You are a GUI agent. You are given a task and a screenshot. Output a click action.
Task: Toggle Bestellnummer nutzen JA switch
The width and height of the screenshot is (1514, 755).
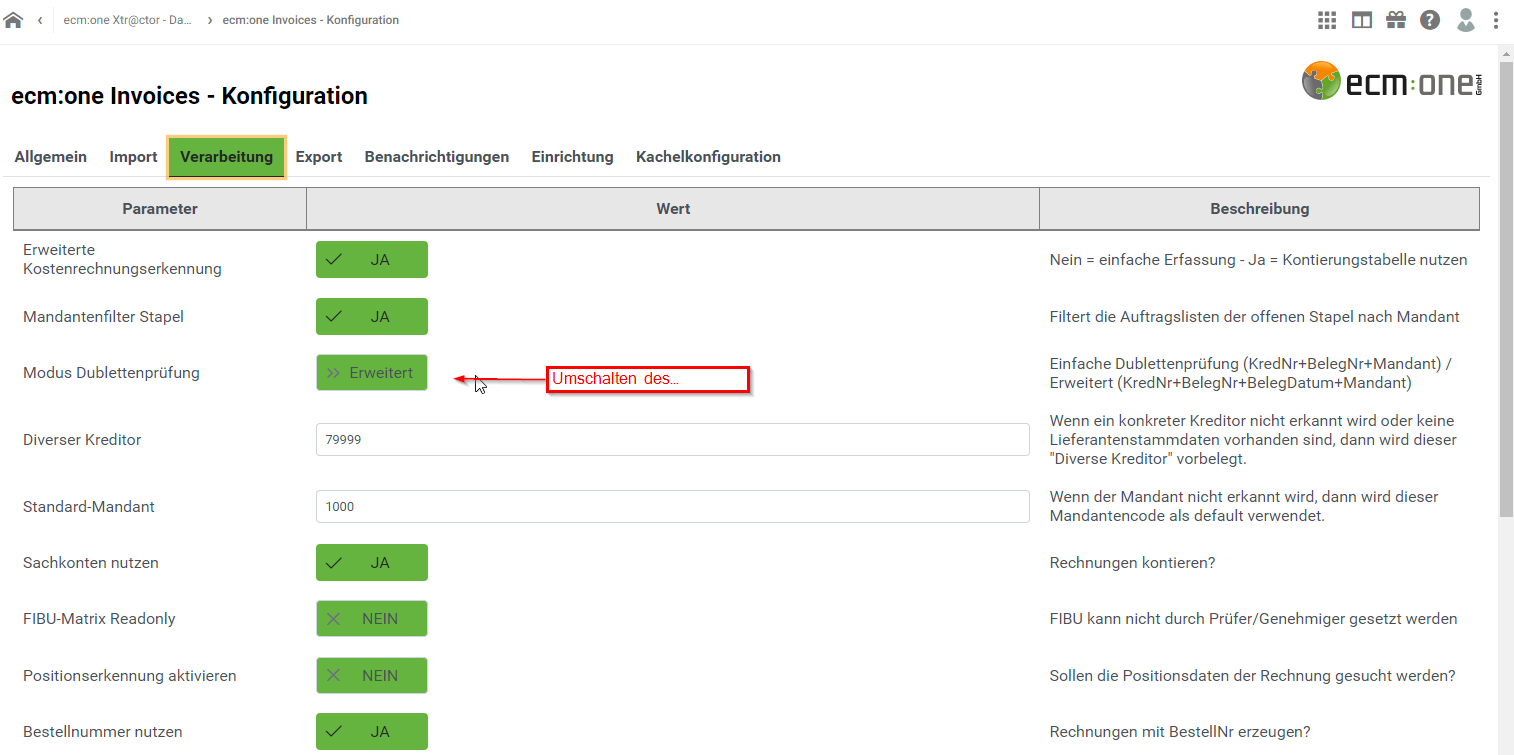(372, 731)
